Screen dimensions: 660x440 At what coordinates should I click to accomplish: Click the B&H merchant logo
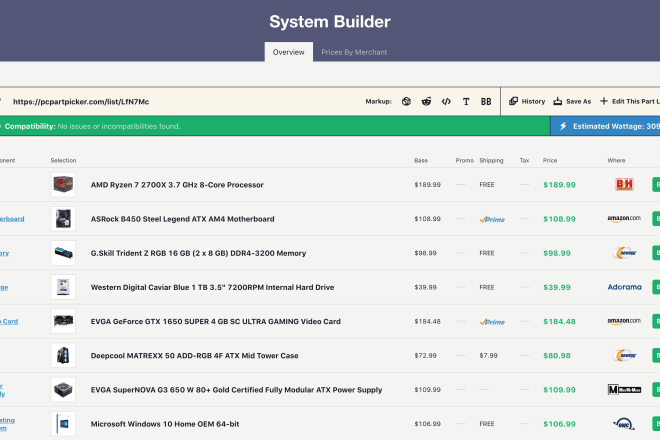pyautogui.click(x=624, y=184)
